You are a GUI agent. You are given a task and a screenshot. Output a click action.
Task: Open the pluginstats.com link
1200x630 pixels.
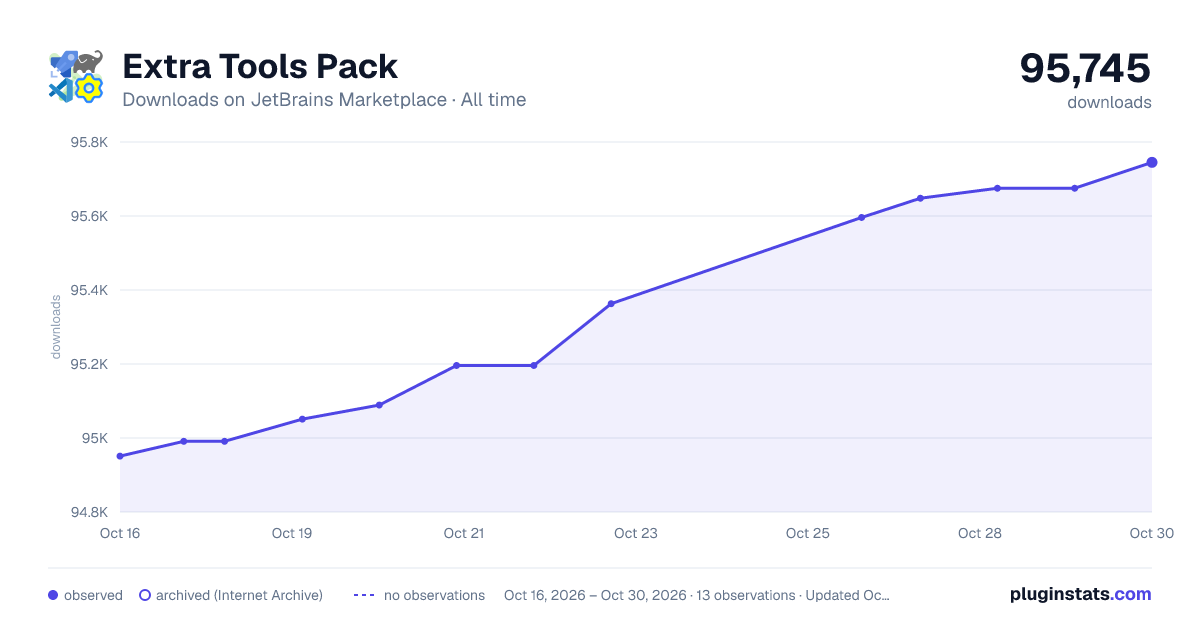click(x=1080, y=594)
